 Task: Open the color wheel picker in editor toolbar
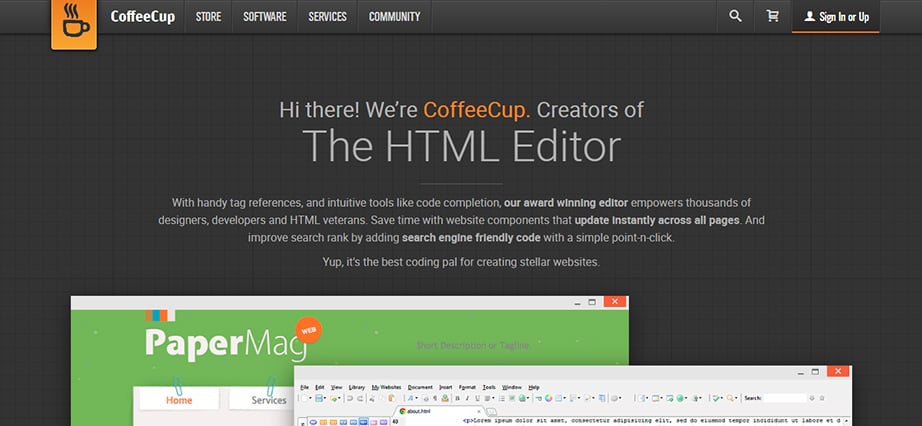[x=549, y=398]
